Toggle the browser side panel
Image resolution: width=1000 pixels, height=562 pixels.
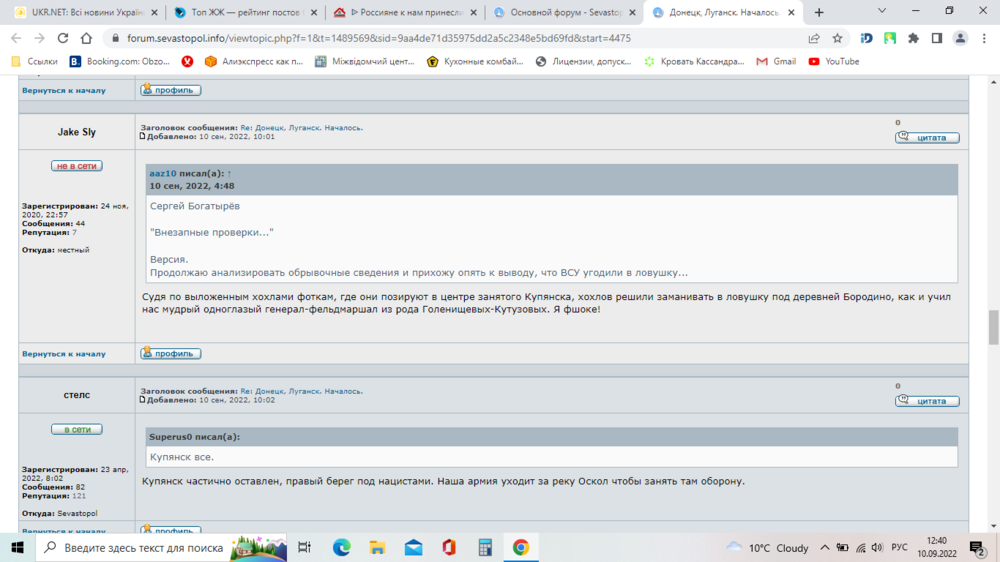coord(937,38)
